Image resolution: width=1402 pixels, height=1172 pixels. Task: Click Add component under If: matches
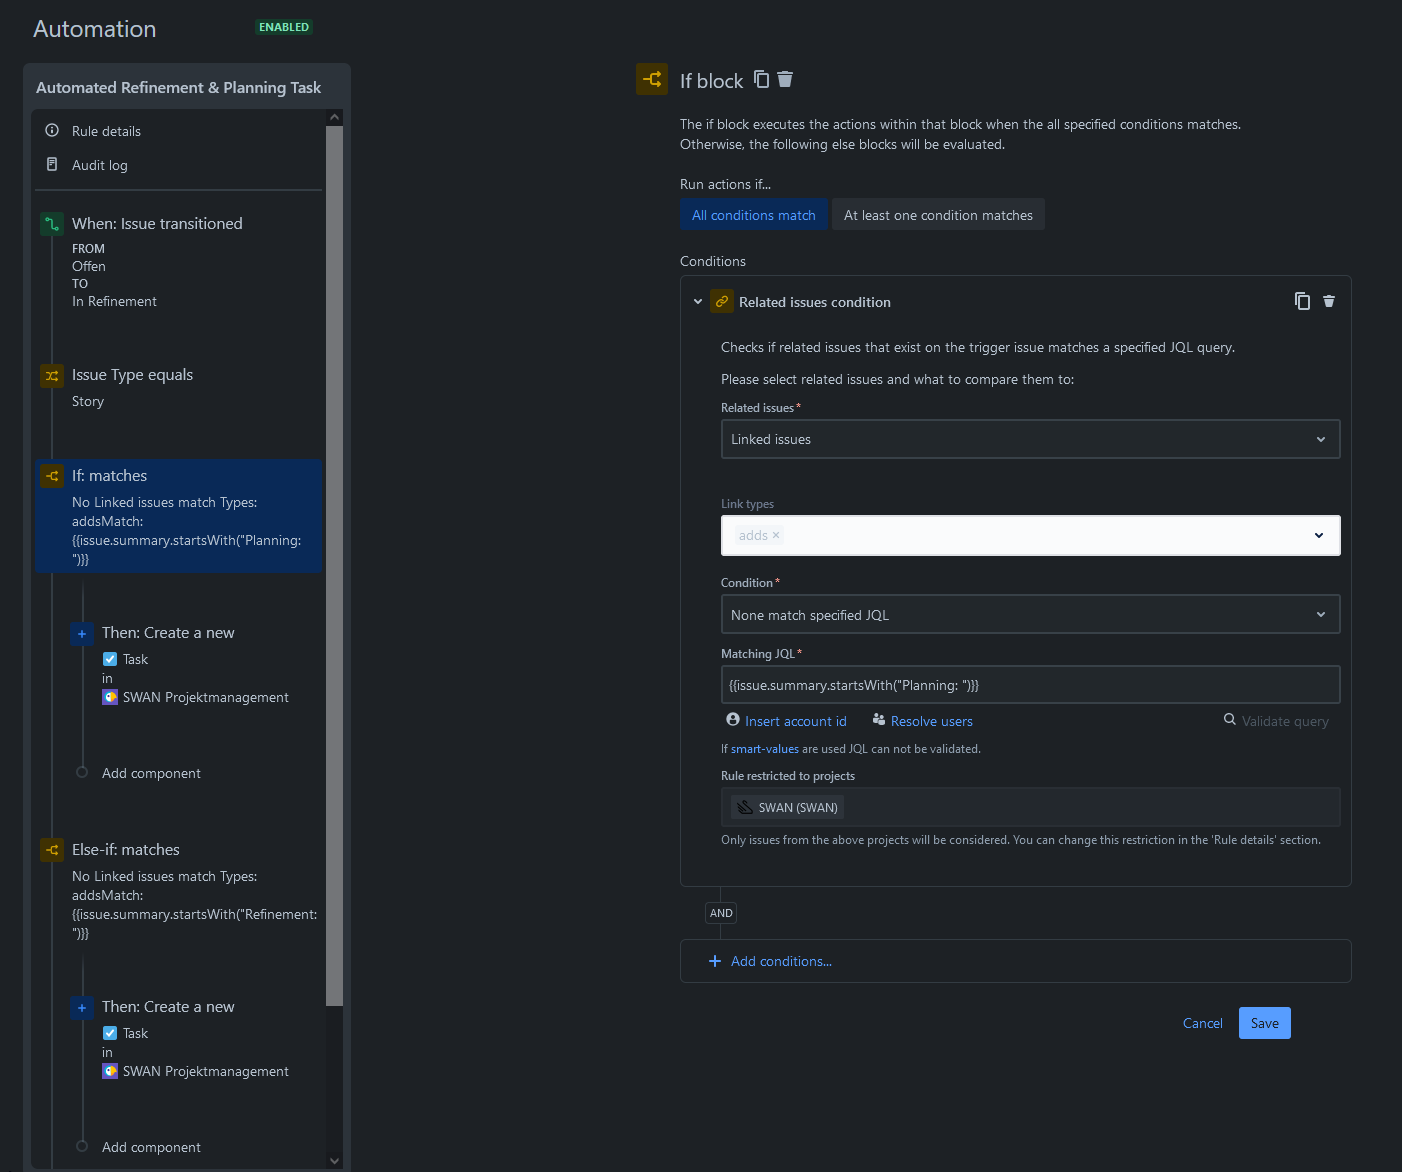(151, 773)
